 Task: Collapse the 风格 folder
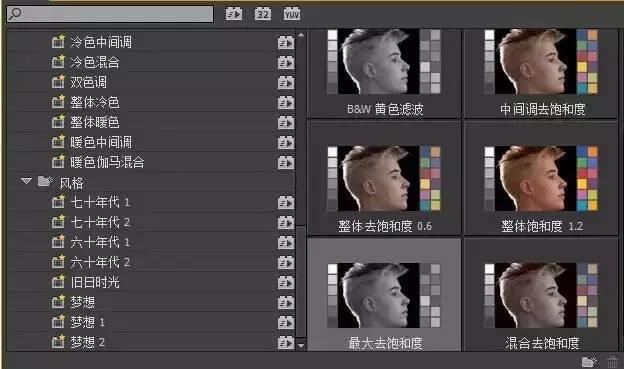(26, 181)
